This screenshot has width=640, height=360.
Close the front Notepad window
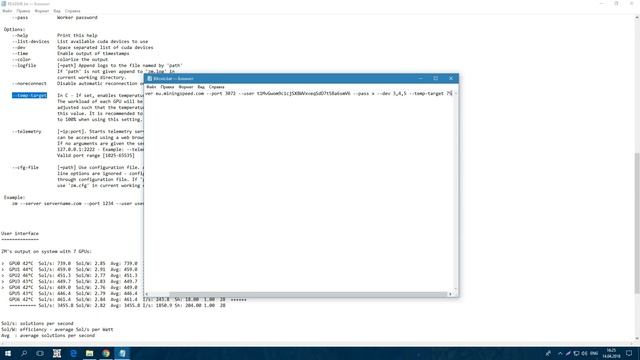pyautogui.click(x=451, y=78)
